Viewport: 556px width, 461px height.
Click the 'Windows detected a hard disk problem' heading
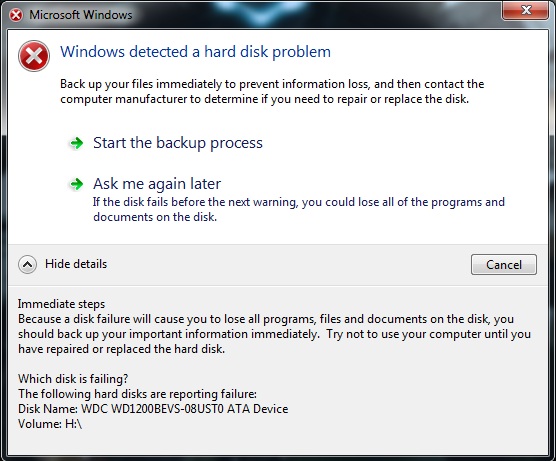coord(195,52)
